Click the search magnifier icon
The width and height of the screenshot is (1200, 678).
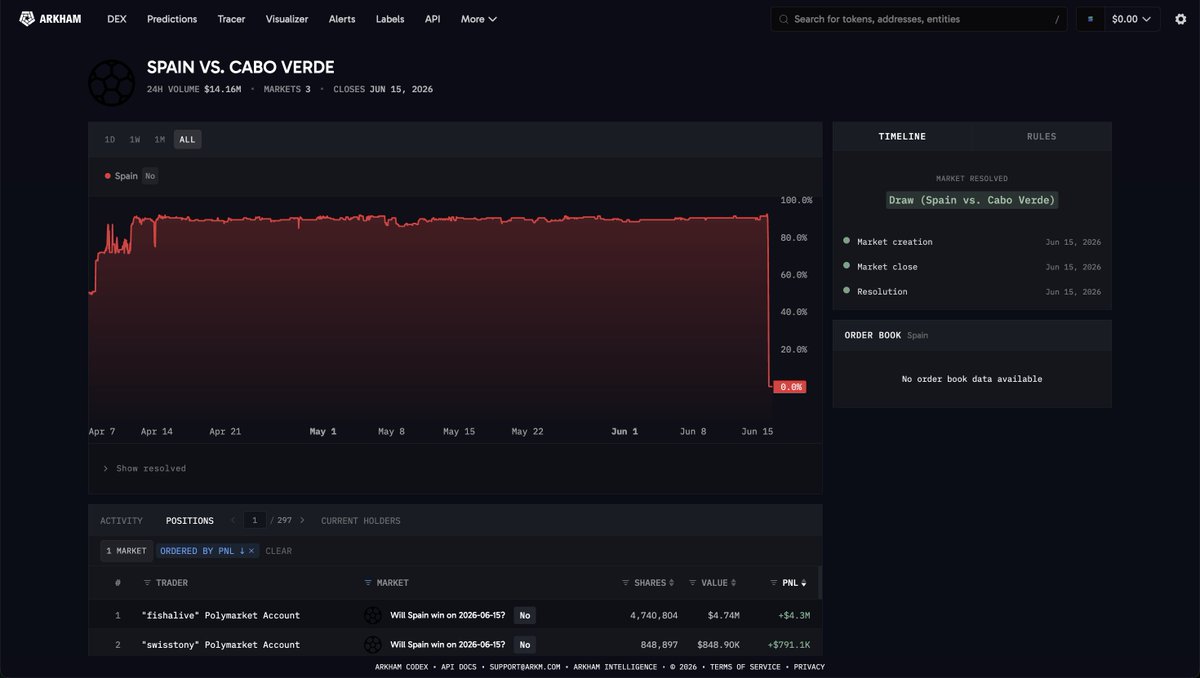pos(783,19)
